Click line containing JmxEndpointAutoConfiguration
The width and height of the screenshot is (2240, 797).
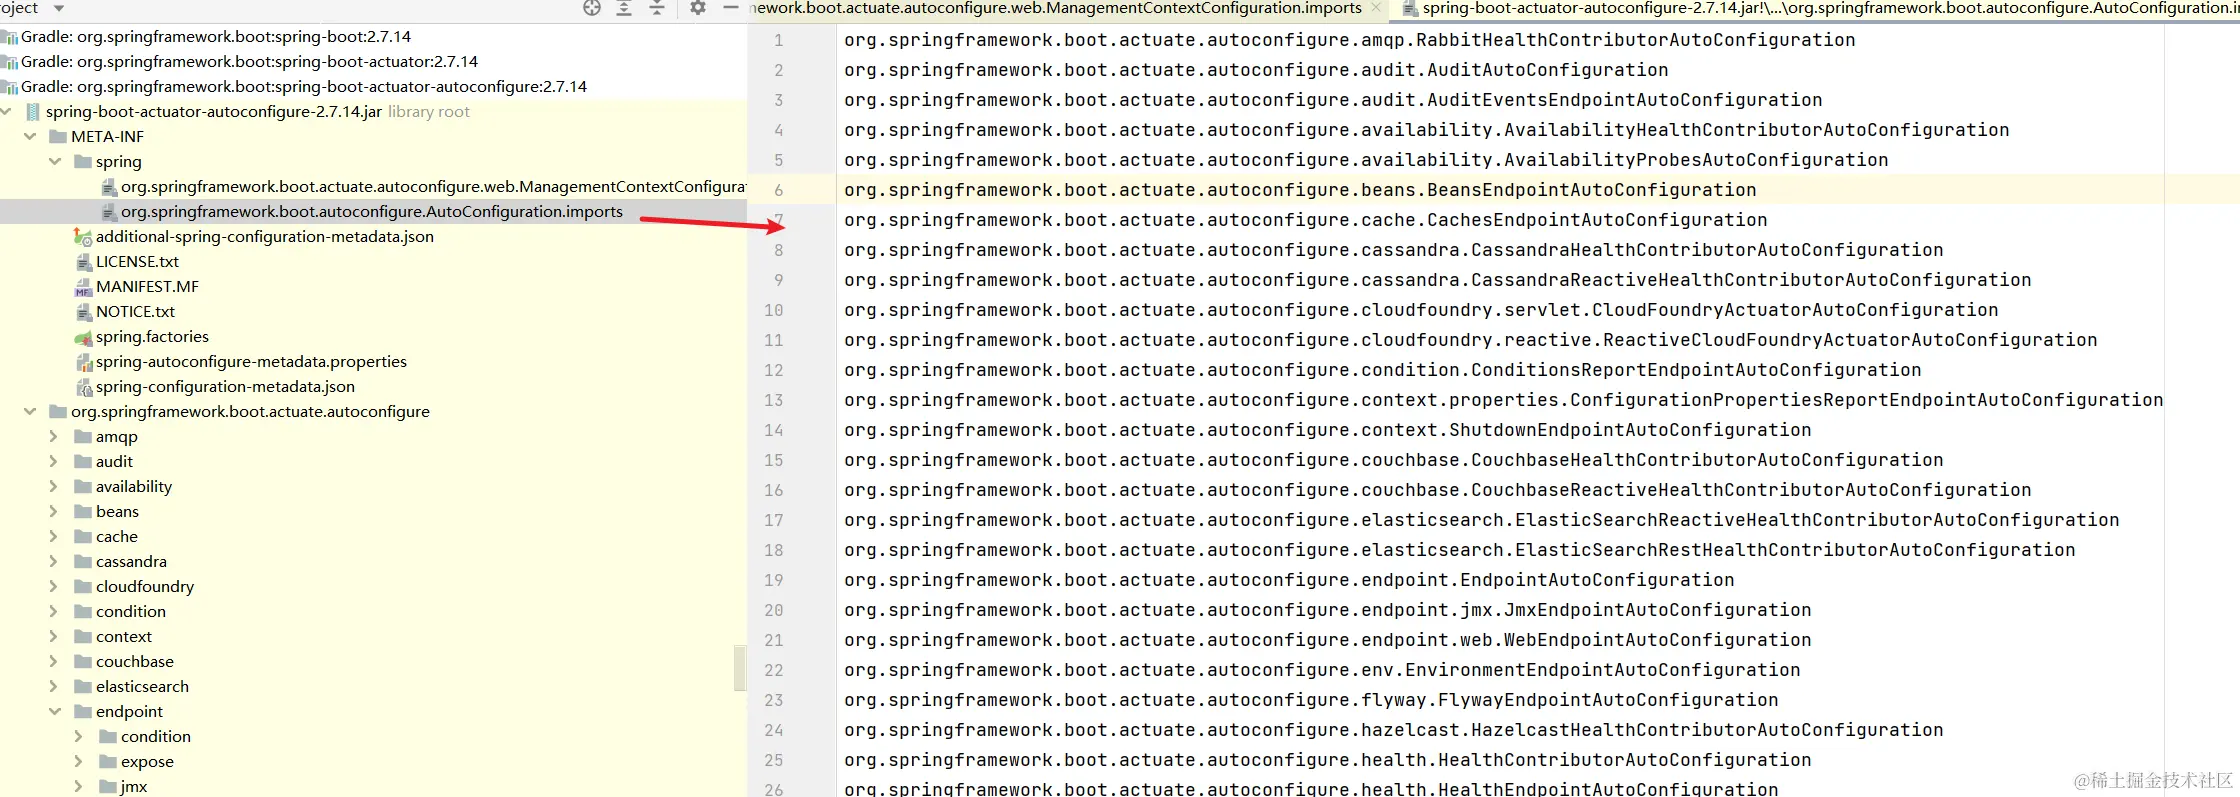coord(1327,610)
